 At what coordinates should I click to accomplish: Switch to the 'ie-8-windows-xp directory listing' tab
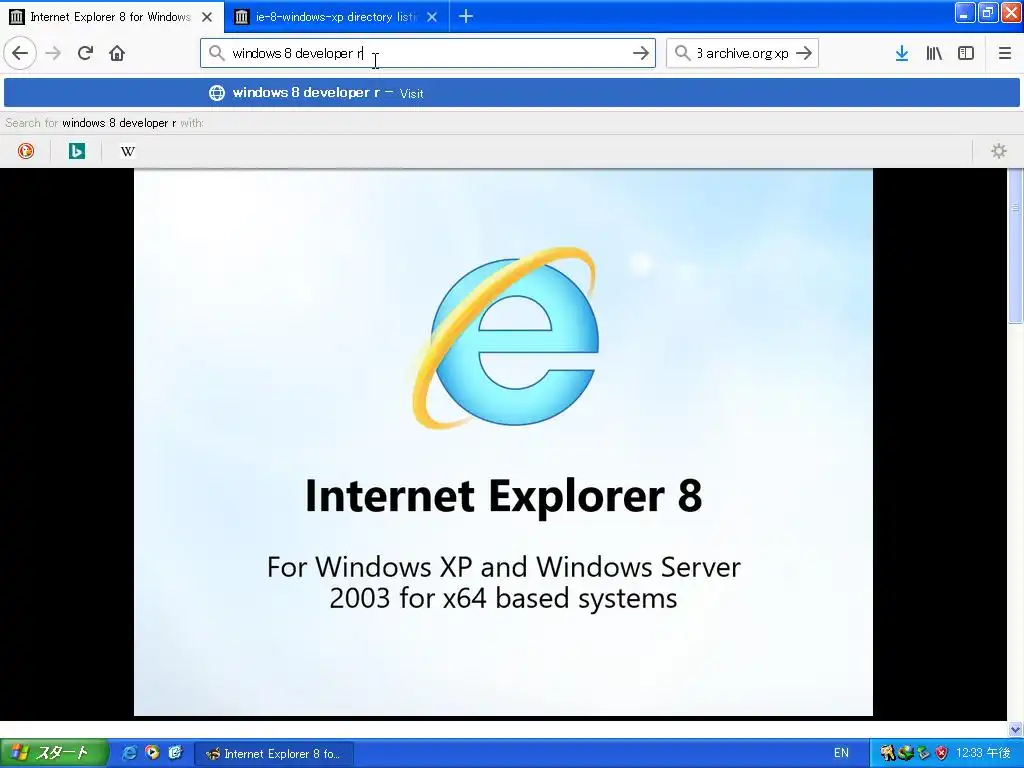pos(336,16)
